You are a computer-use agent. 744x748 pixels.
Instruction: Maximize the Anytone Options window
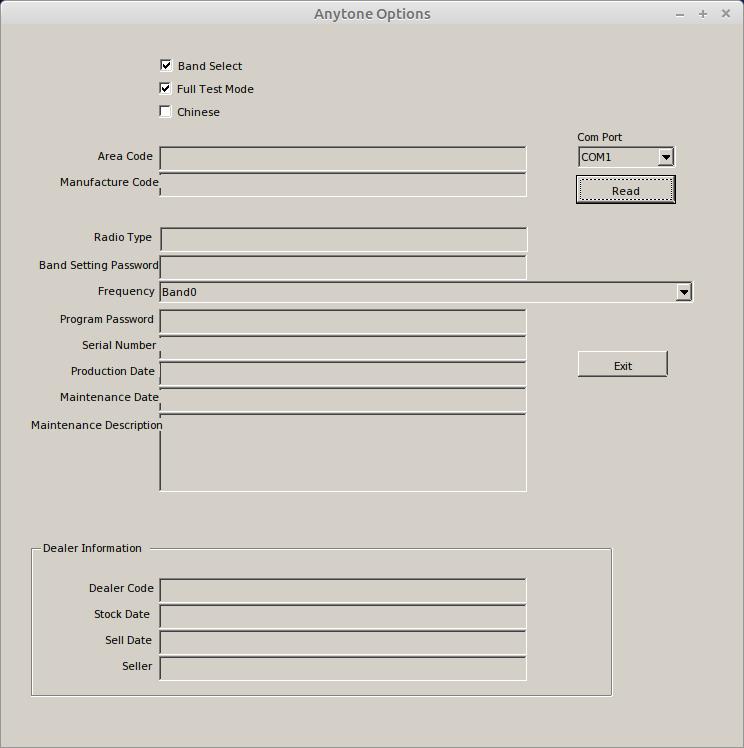pos(703,14)
